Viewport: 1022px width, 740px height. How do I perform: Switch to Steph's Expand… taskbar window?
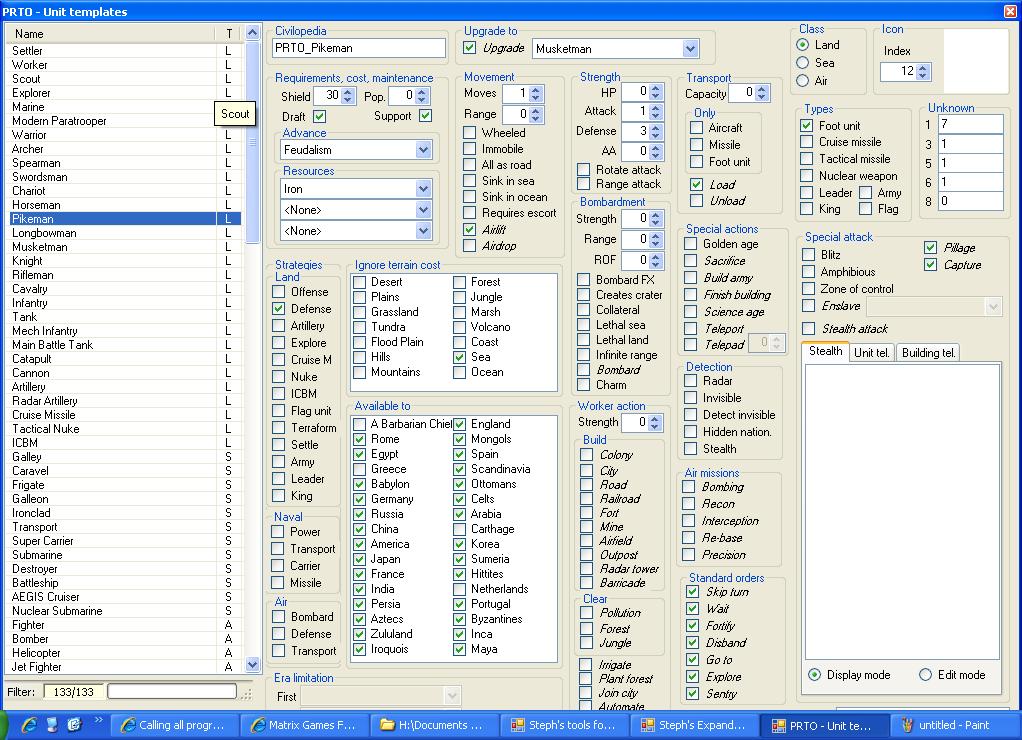[x=694, y=725]
